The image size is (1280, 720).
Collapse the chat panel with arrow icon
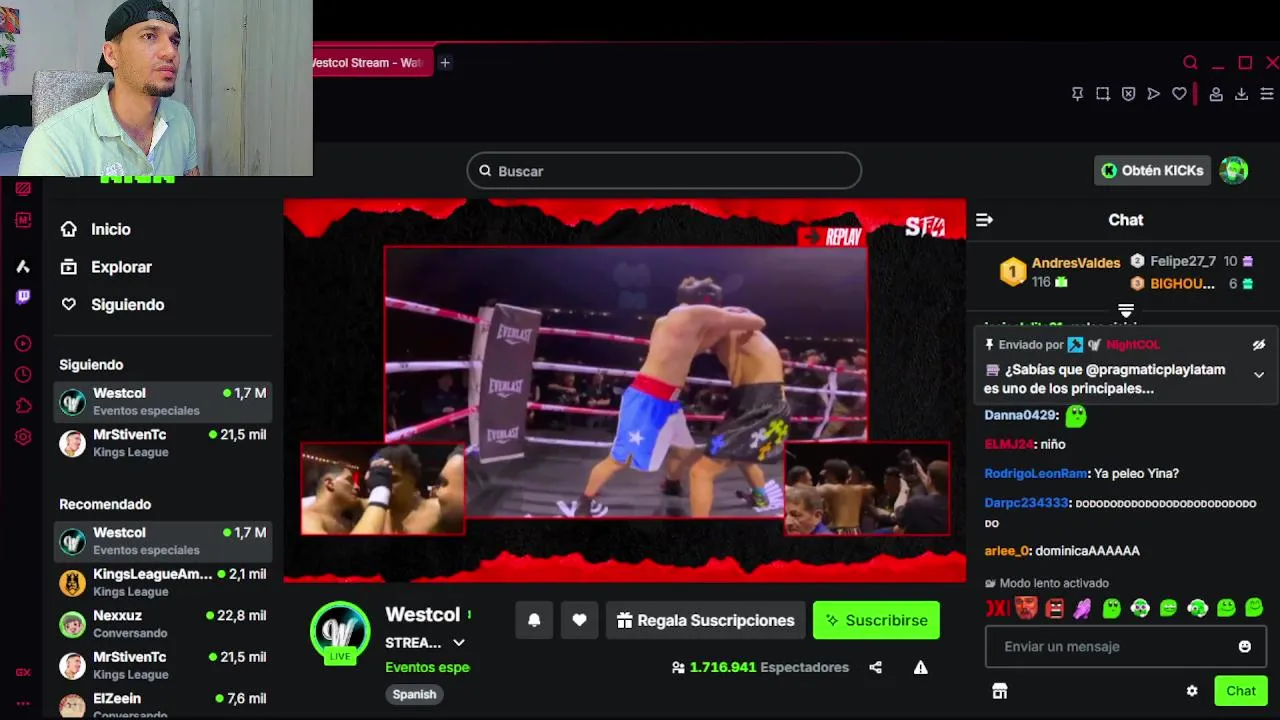click(x=984, y=220)
